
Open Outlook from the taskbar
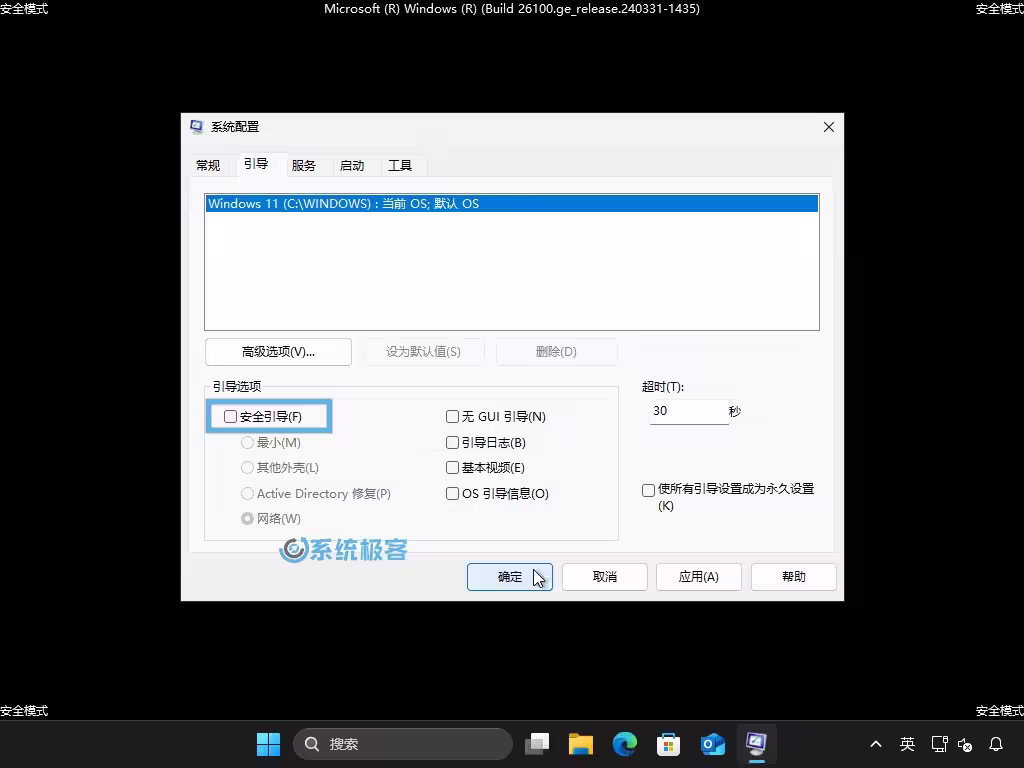[712, 744]
